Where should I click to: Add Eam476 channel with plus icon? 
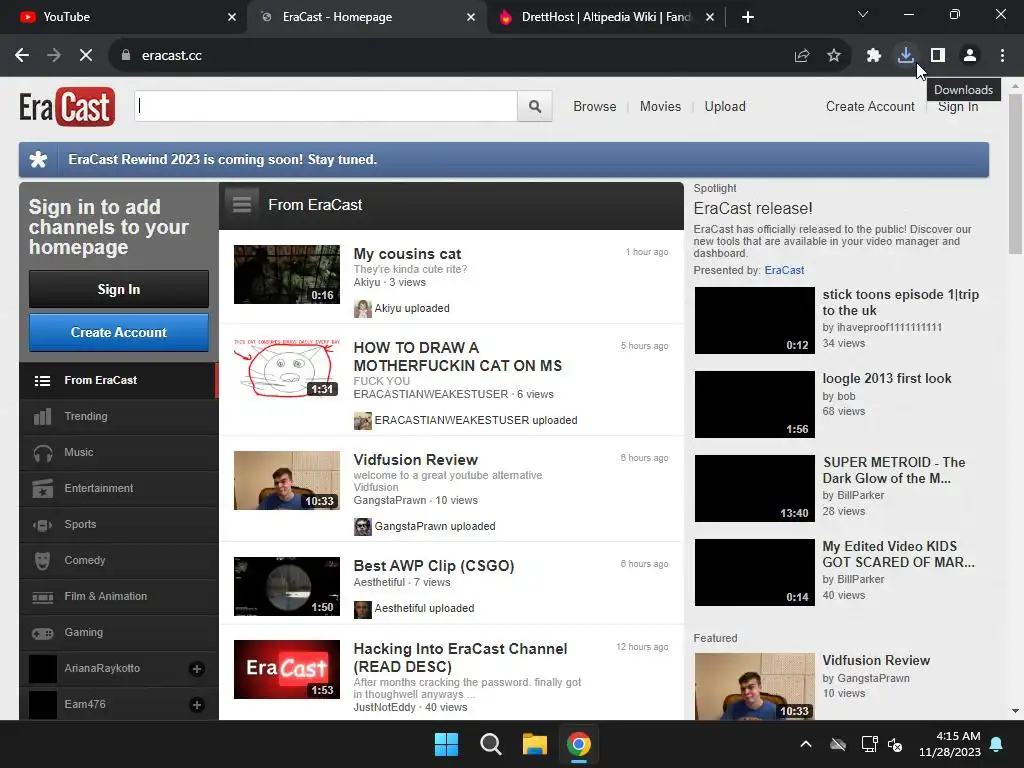pos(197,705)
